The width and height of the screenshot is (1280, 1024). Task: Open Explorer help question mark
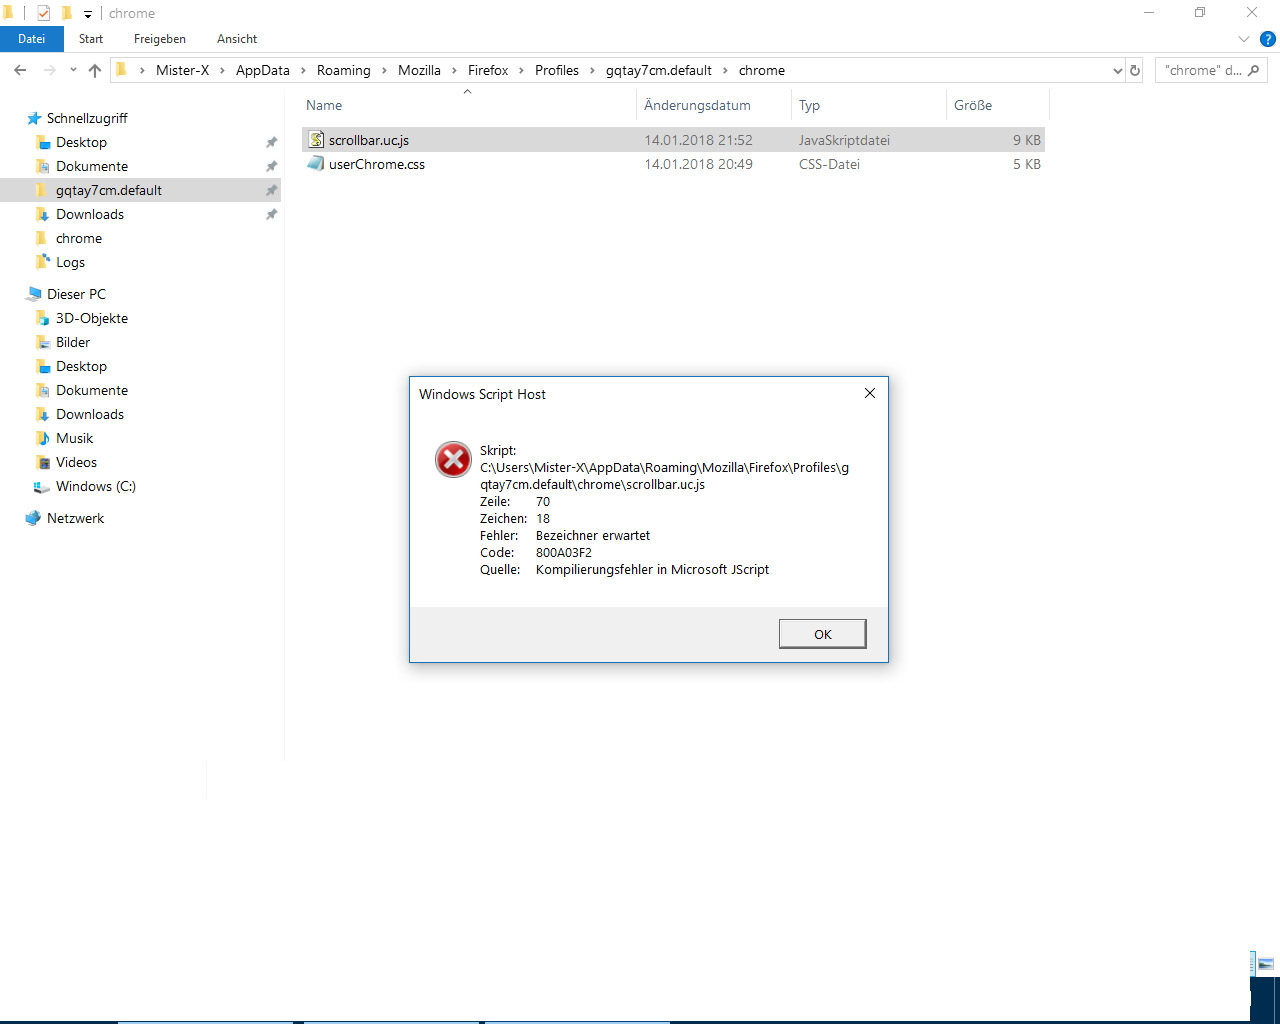click(1268, 40)
